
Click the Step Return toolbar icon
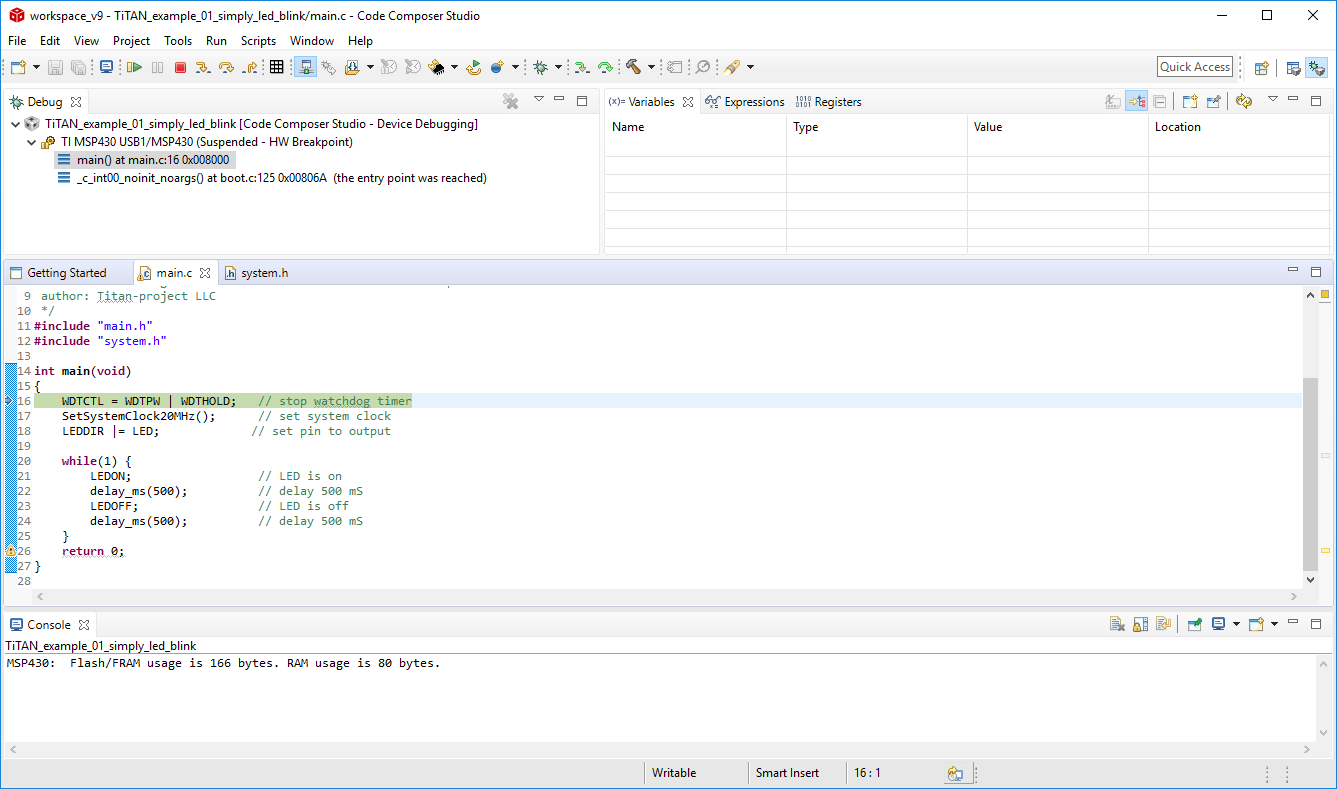(x=250, y=67)
